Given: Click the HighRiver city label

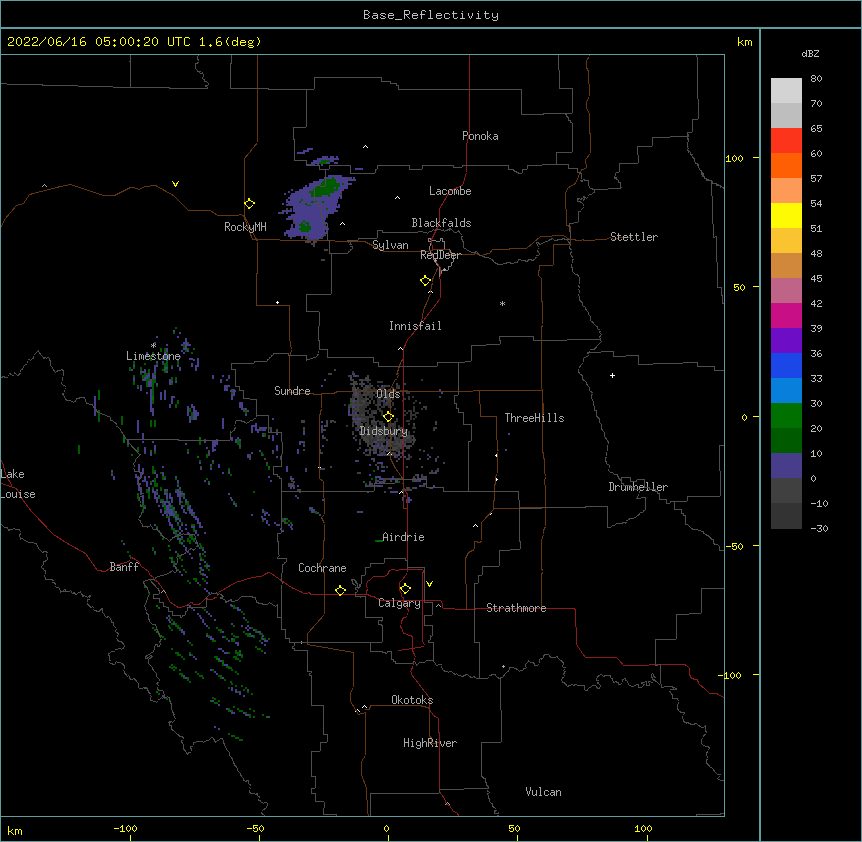Looking at the screenshot, I should (430, 743).
